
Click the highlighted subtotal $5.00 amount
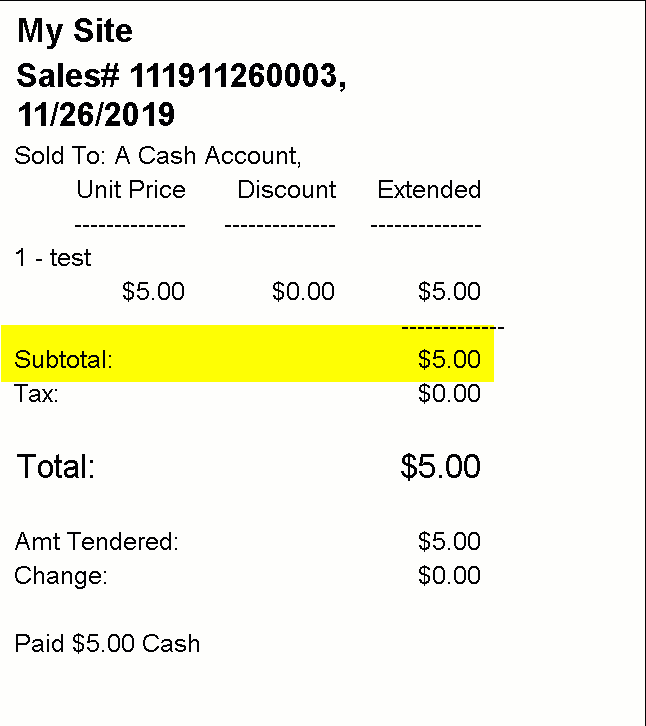point(449,359)
